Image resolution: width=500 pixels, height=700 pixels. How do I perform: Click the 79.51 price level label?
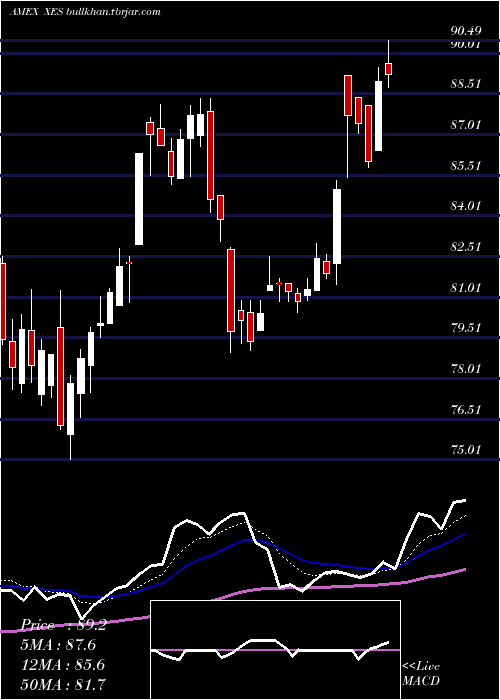tap(466, 328)
